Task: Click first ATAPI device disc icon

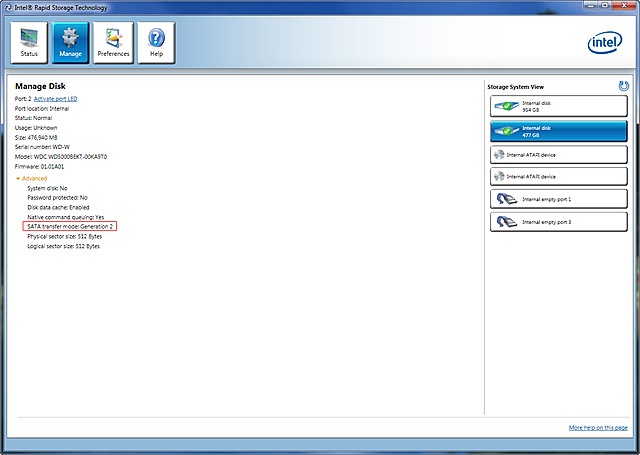Action: [x=499, y=155]
